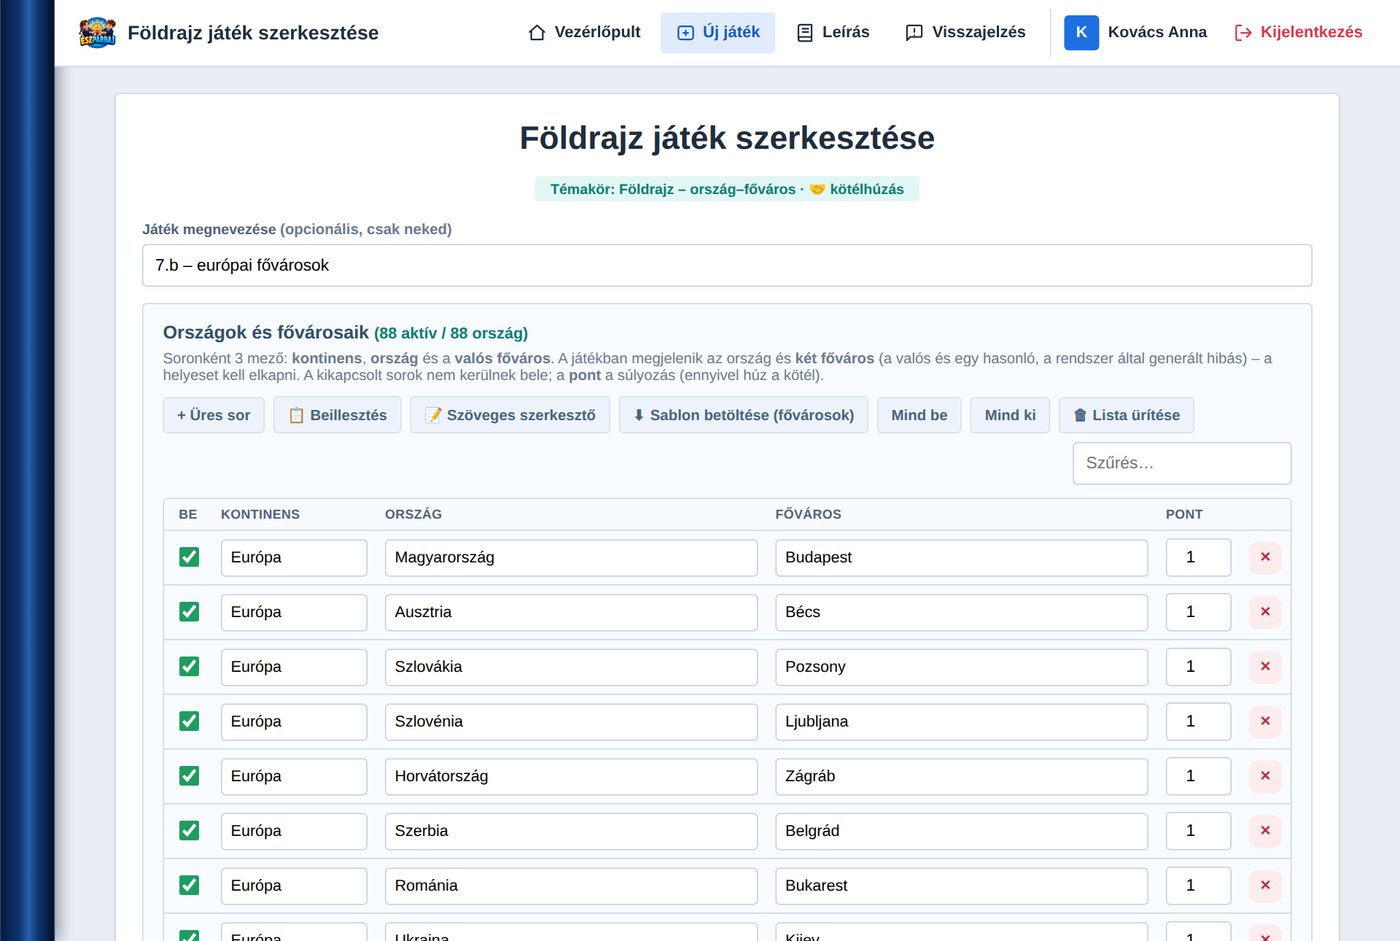Click the game logo icon in header
Viewport: 1400px width, 941px height.
[97, 33]
